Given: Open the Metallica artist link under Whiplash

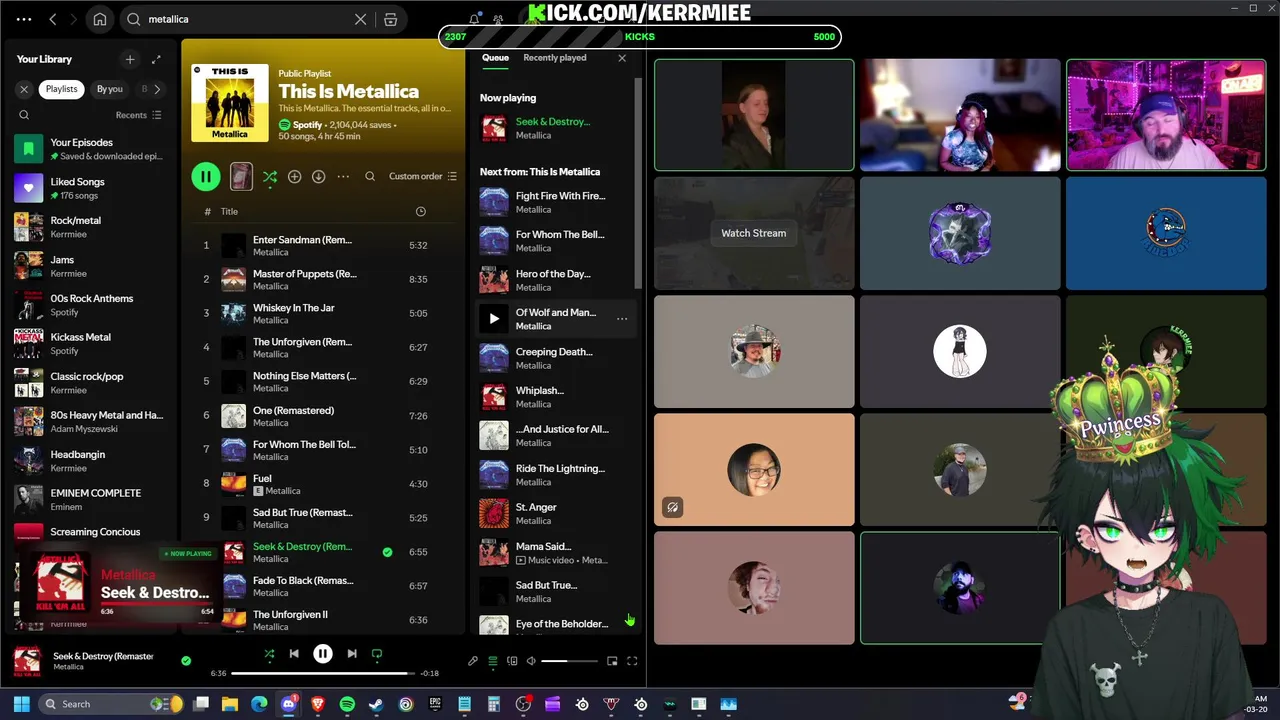Looking at the screenshot, I should click(533, 404).
